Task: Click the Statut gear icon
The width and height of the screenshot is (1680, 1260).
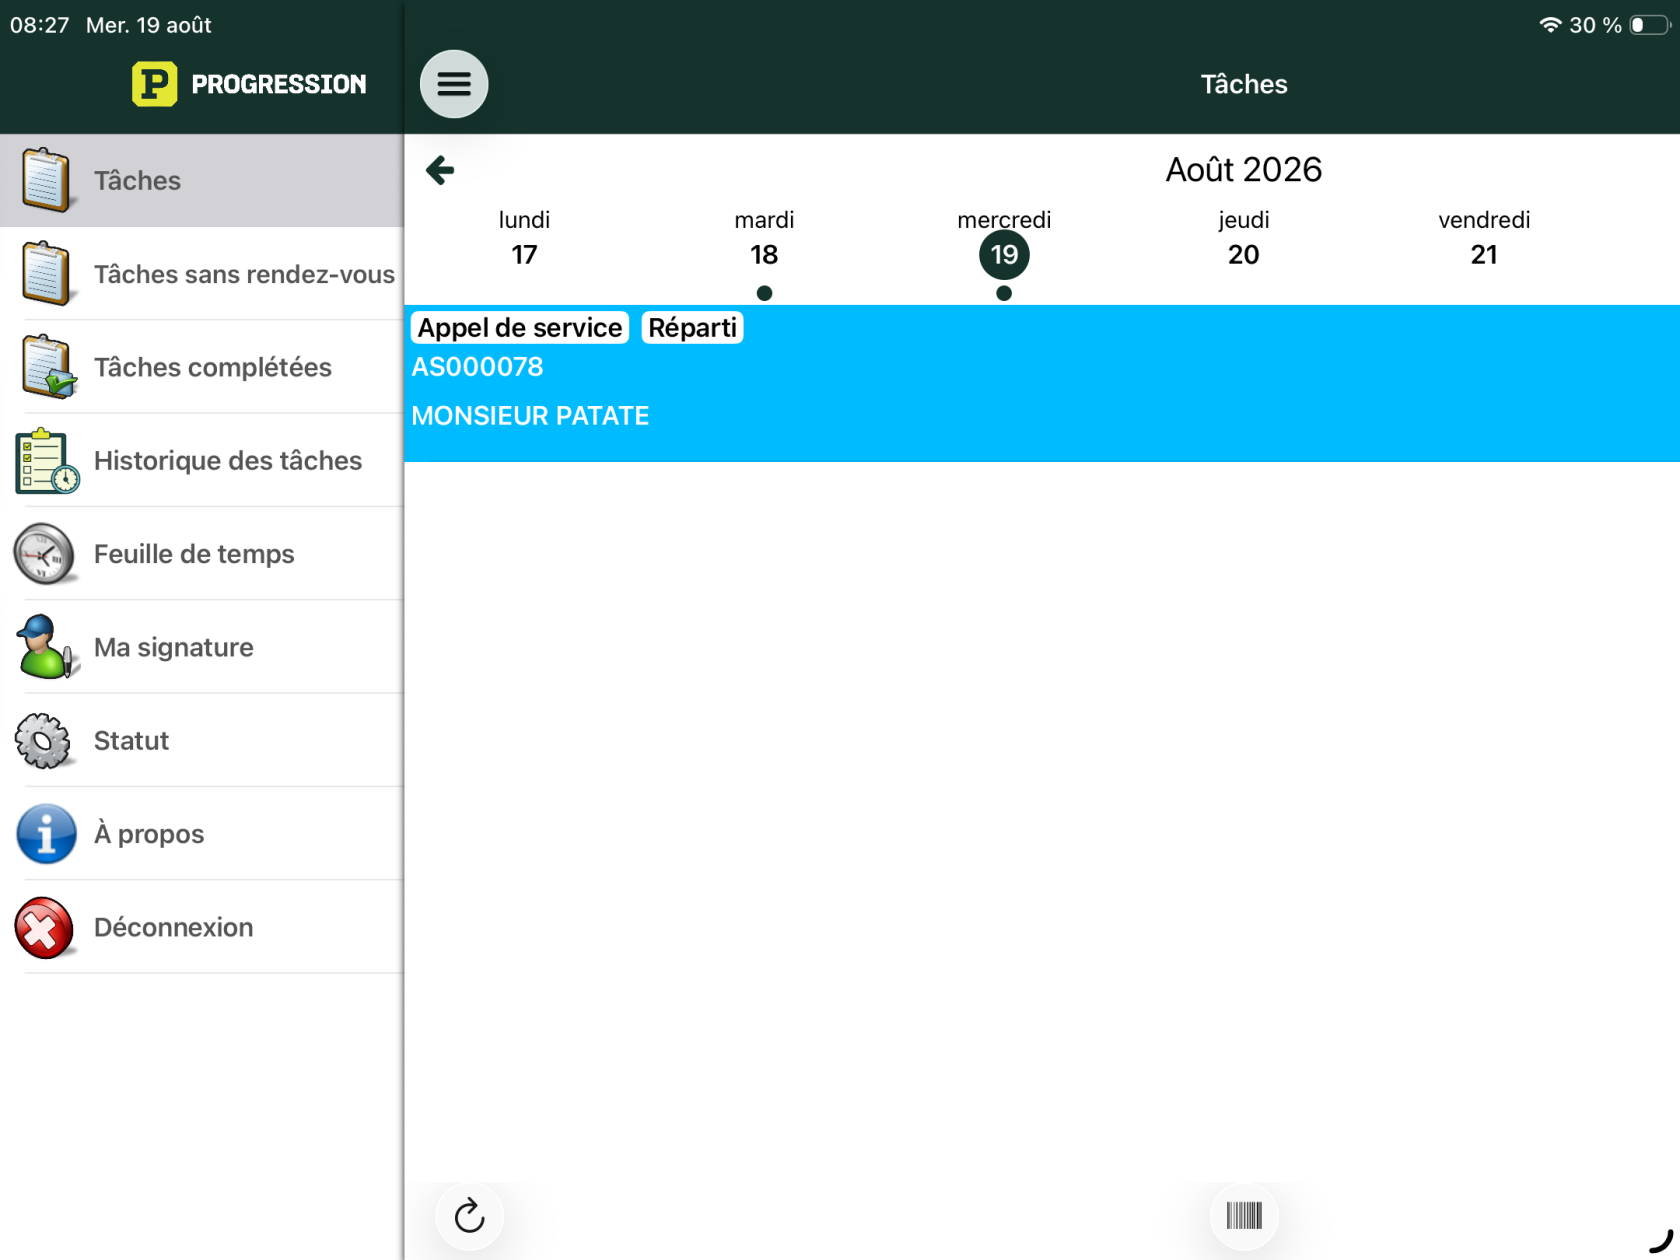Action: (x=43, y=740)
